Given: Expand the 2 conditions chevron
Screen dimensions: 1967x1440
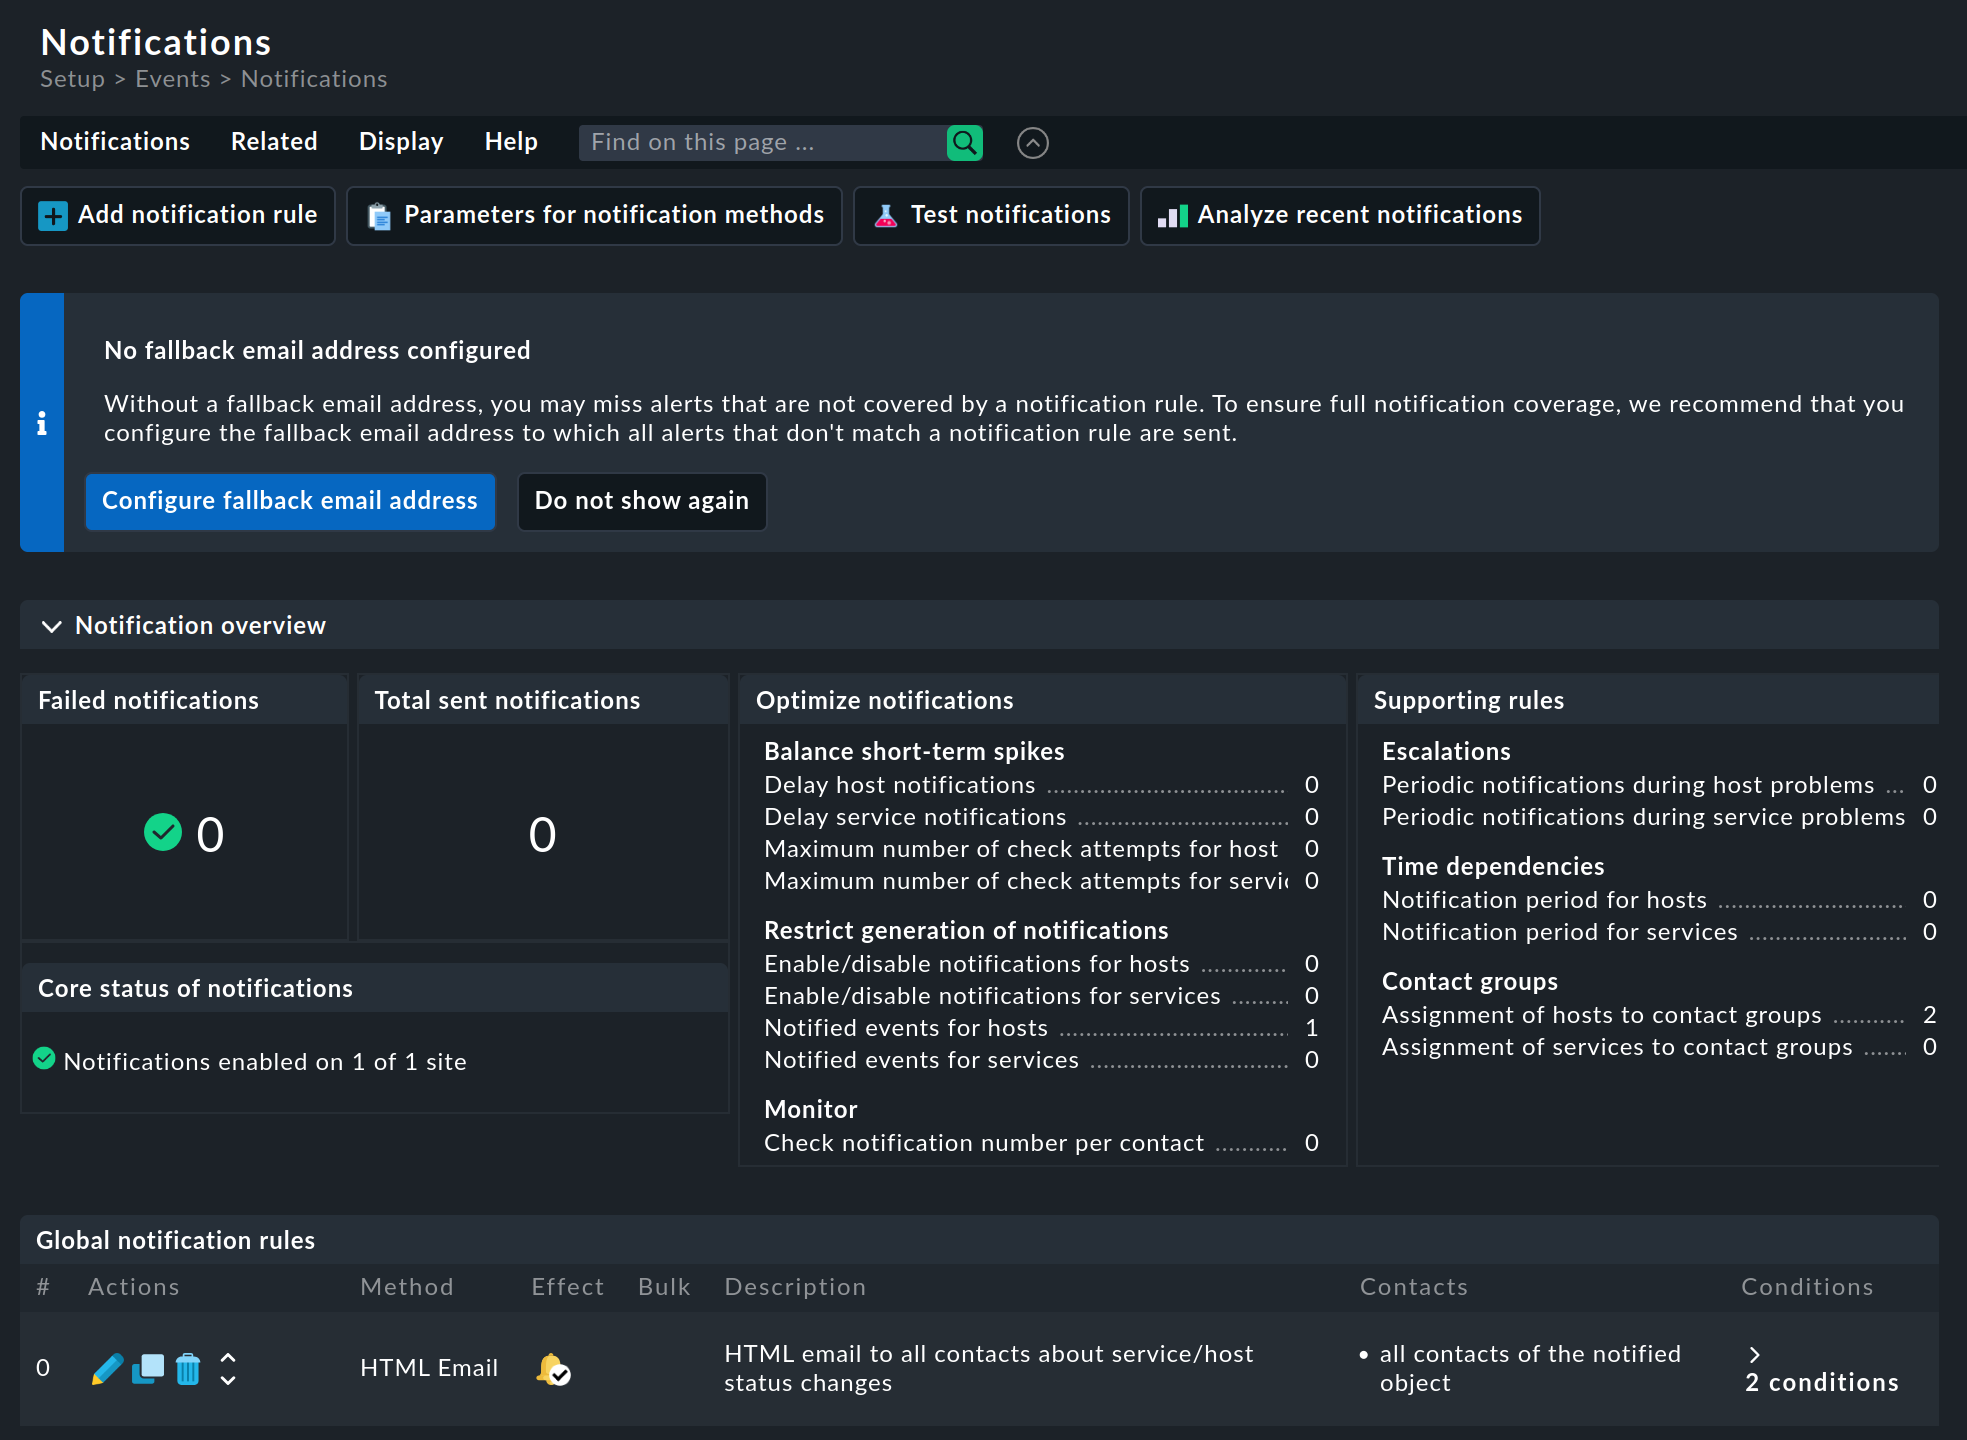Looking at the screenshot, I should click(1754, 1354).
